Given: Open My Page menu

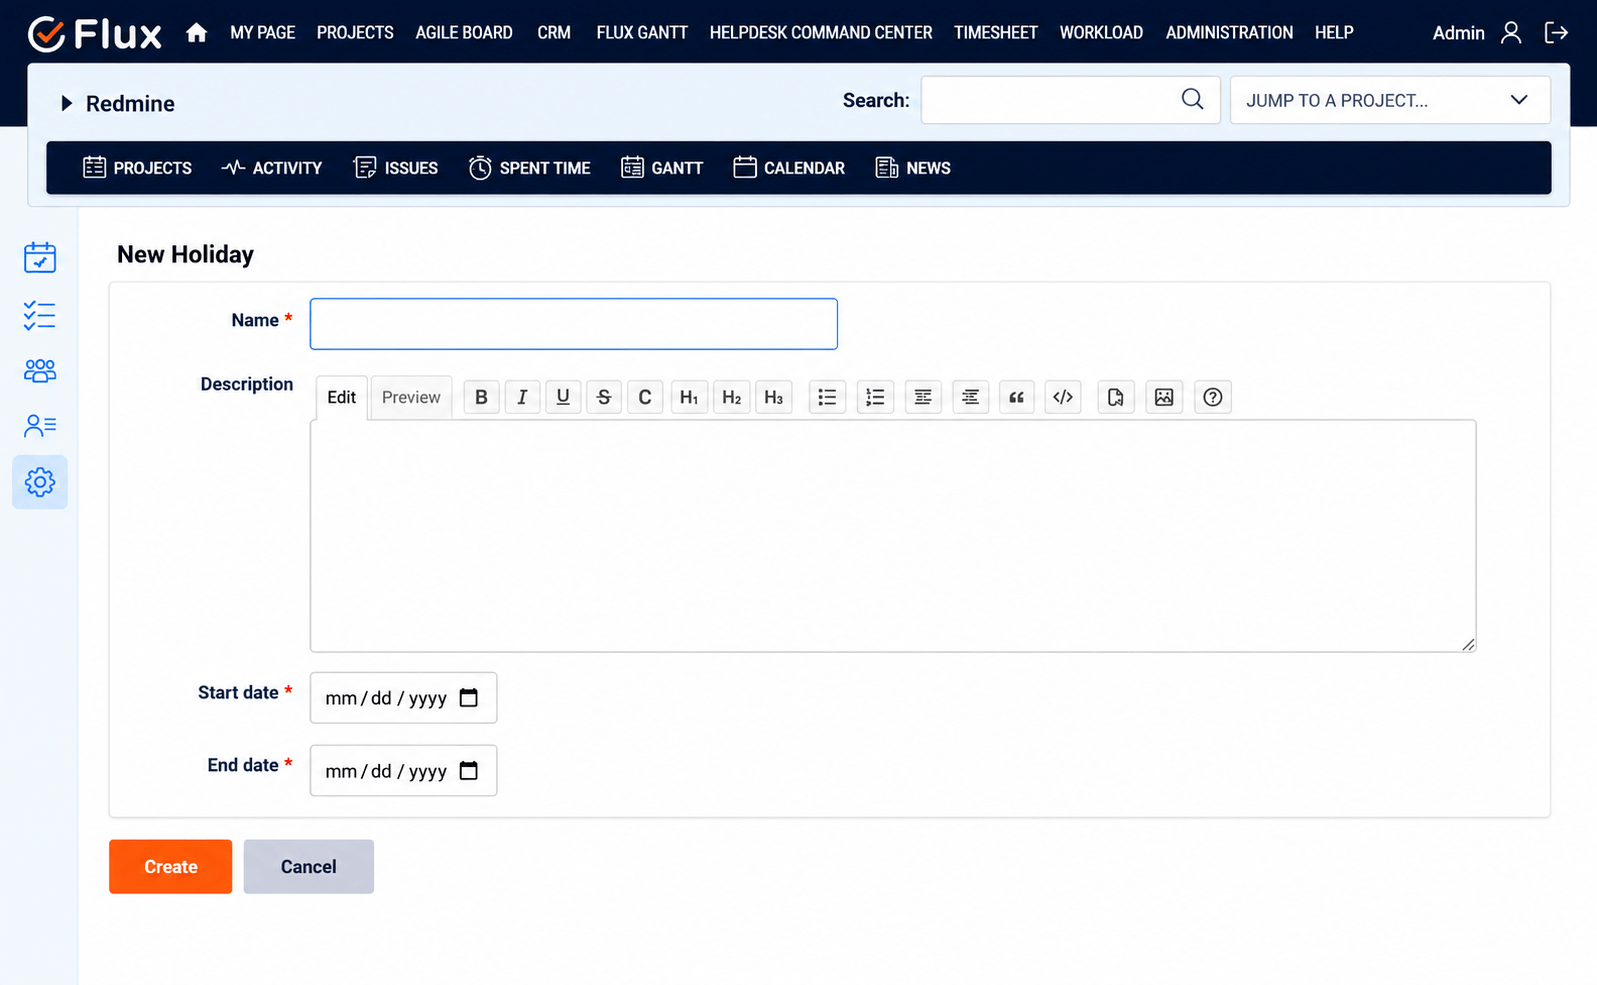Looking at the screenshot, I should (x=263, y=33).
